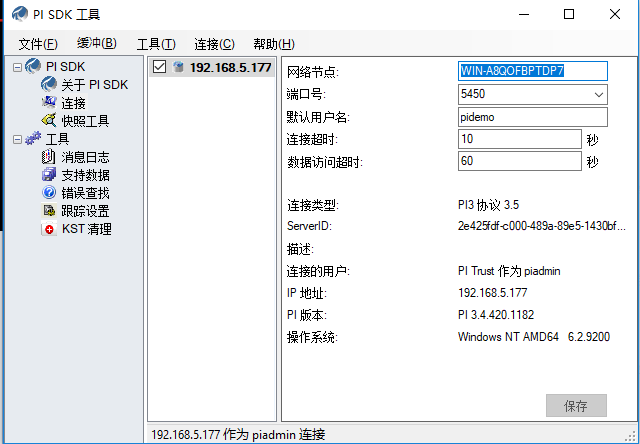Screen dimensions: 640x444
Task: Open the 端口号 dropdown arrow
Action: coord(599,95)
